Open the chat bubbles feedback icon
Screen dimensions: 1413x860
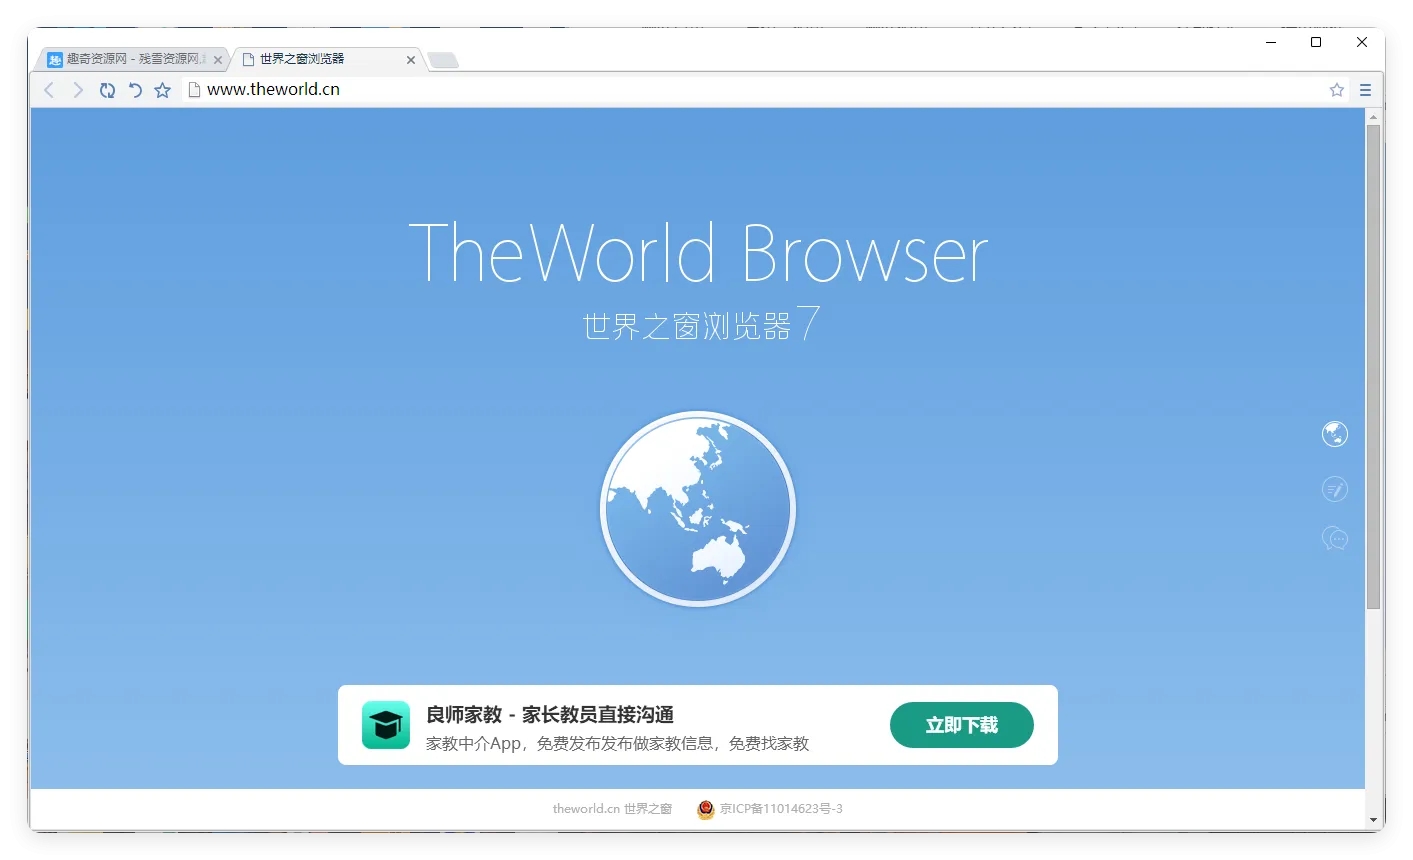point(1335,538)
